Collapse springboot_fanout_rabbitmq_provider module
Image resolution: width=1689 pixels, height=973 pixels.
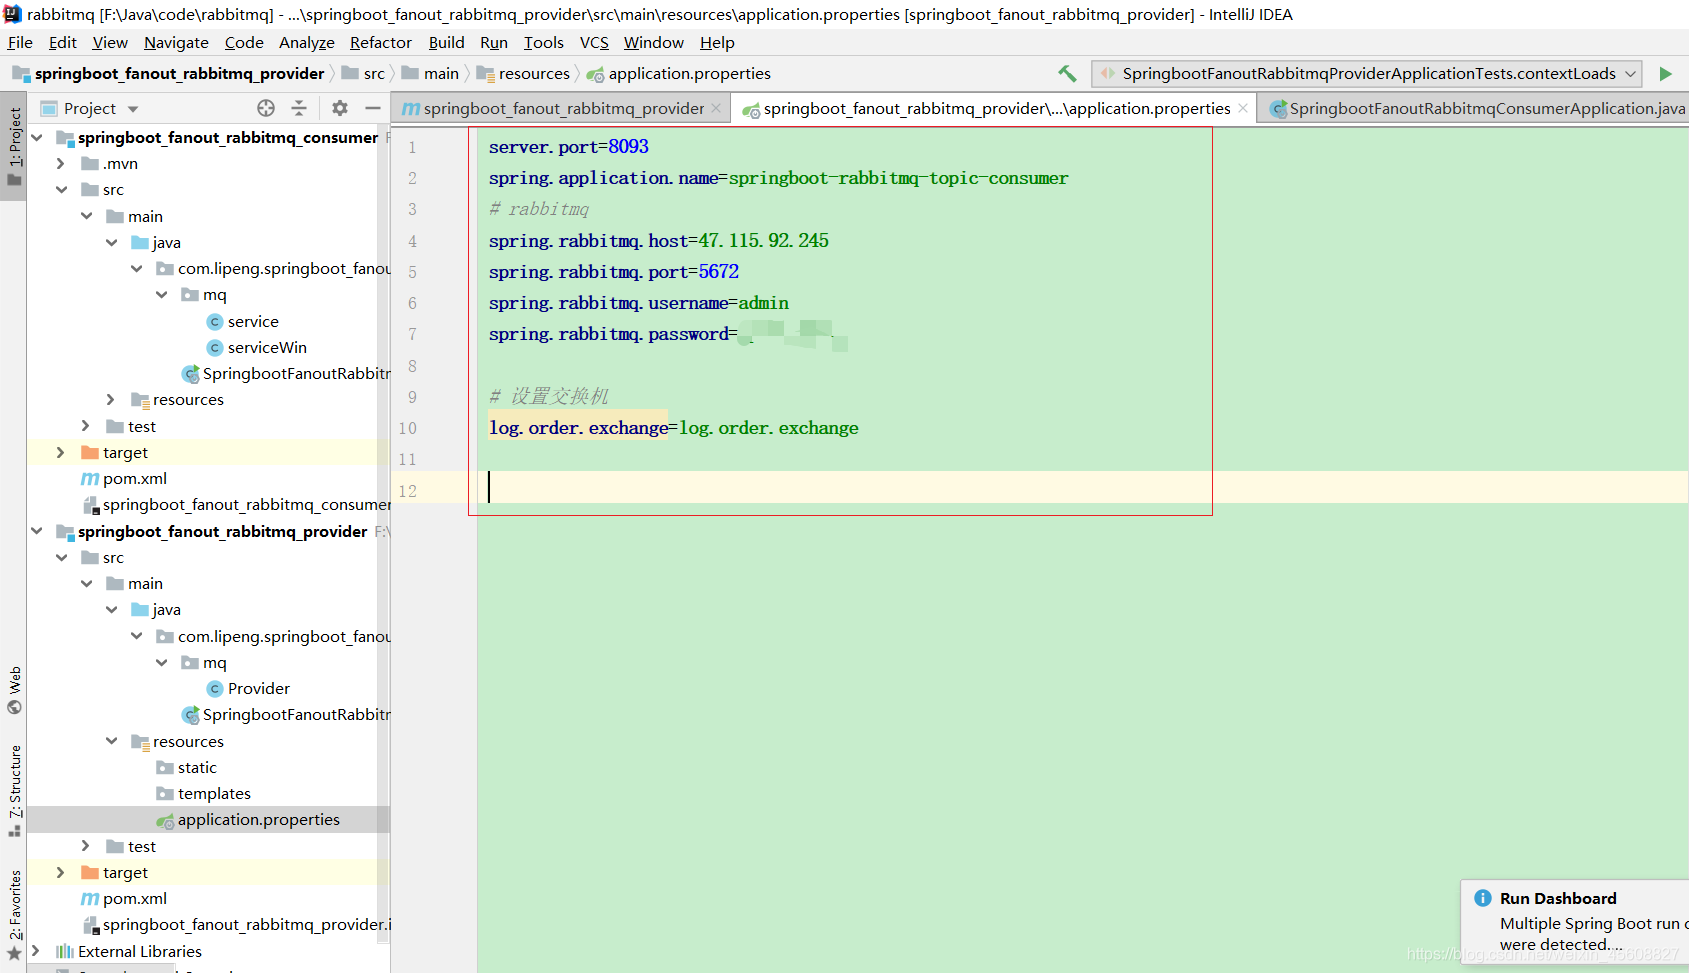(x=38, y=531)
